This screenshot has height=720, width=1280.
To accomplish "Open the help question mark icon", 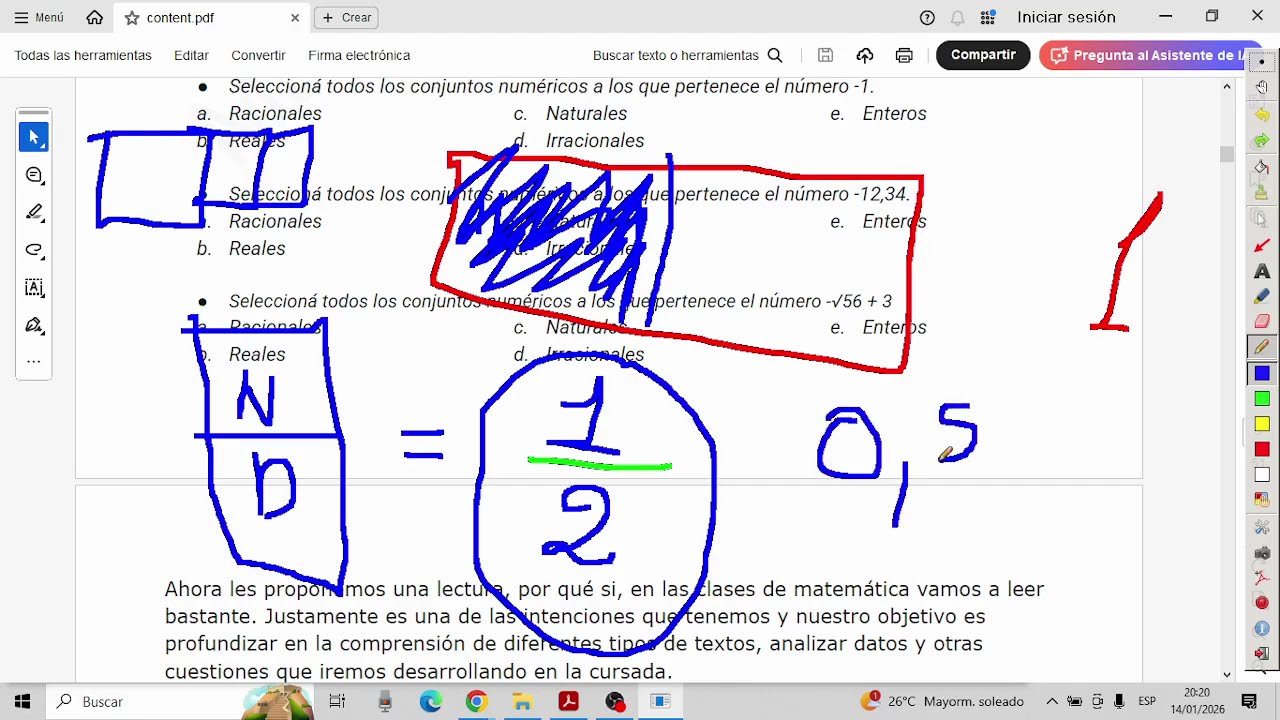I will coord(927,17).
